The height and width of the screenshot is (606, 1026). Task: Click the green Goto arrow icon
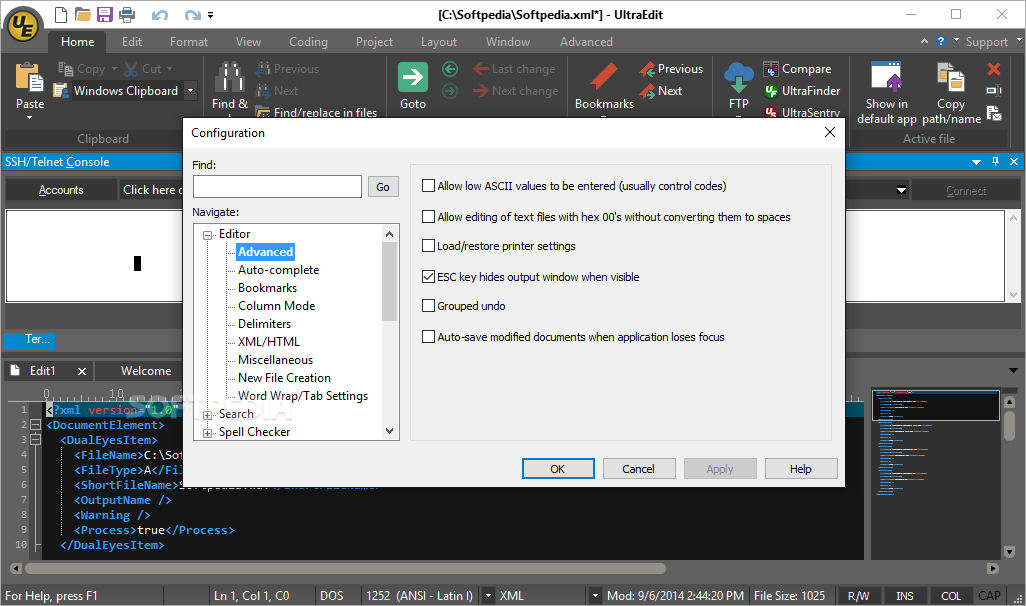pyautogui.click(x=413, y=77)
